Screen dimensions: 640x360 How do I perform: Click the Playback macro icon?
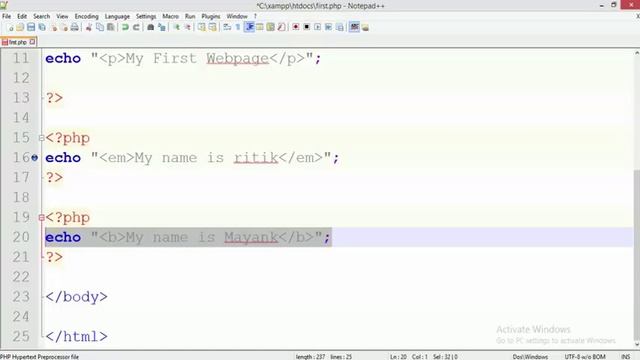[x=317, y=27]
